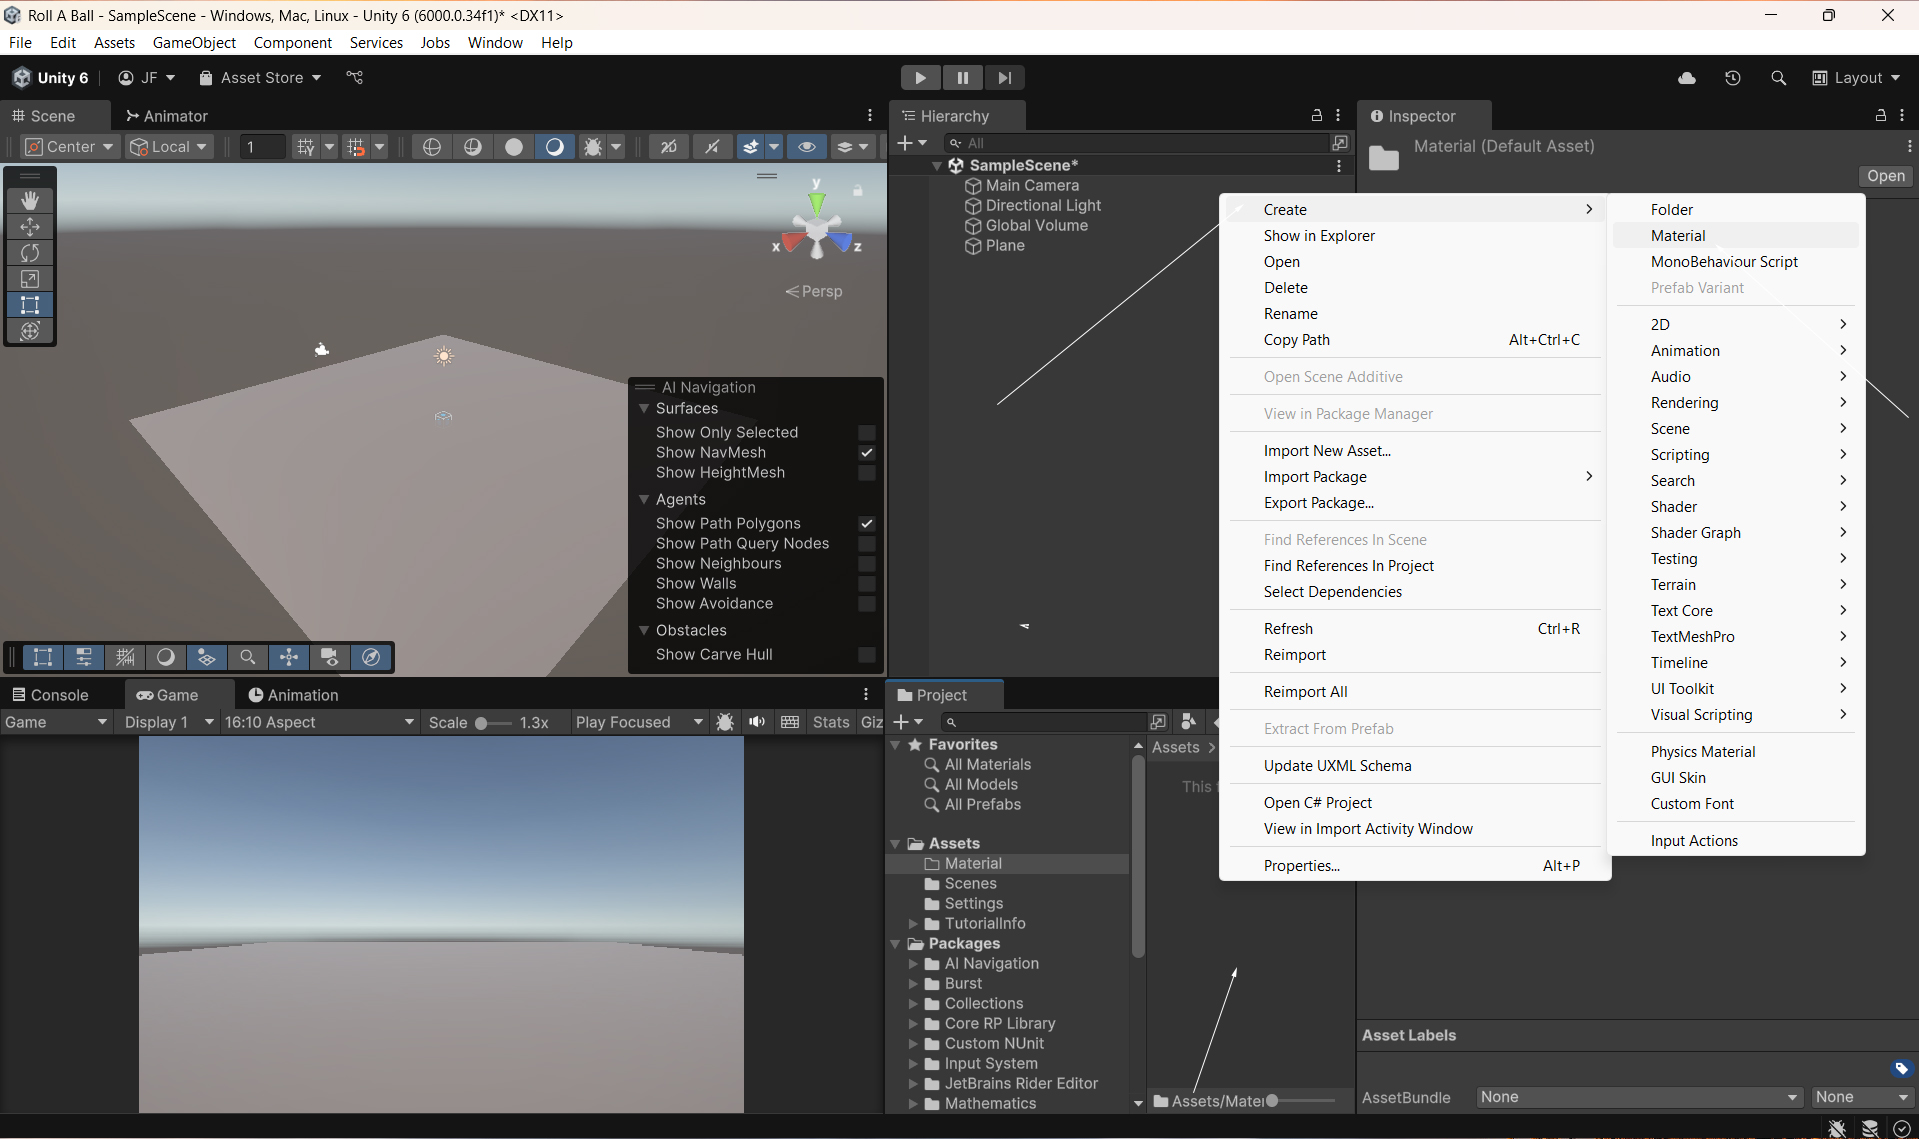This screenshot has height=1139, width=1919.
Task: Click the Pause button
Action: tap(962, 78)
